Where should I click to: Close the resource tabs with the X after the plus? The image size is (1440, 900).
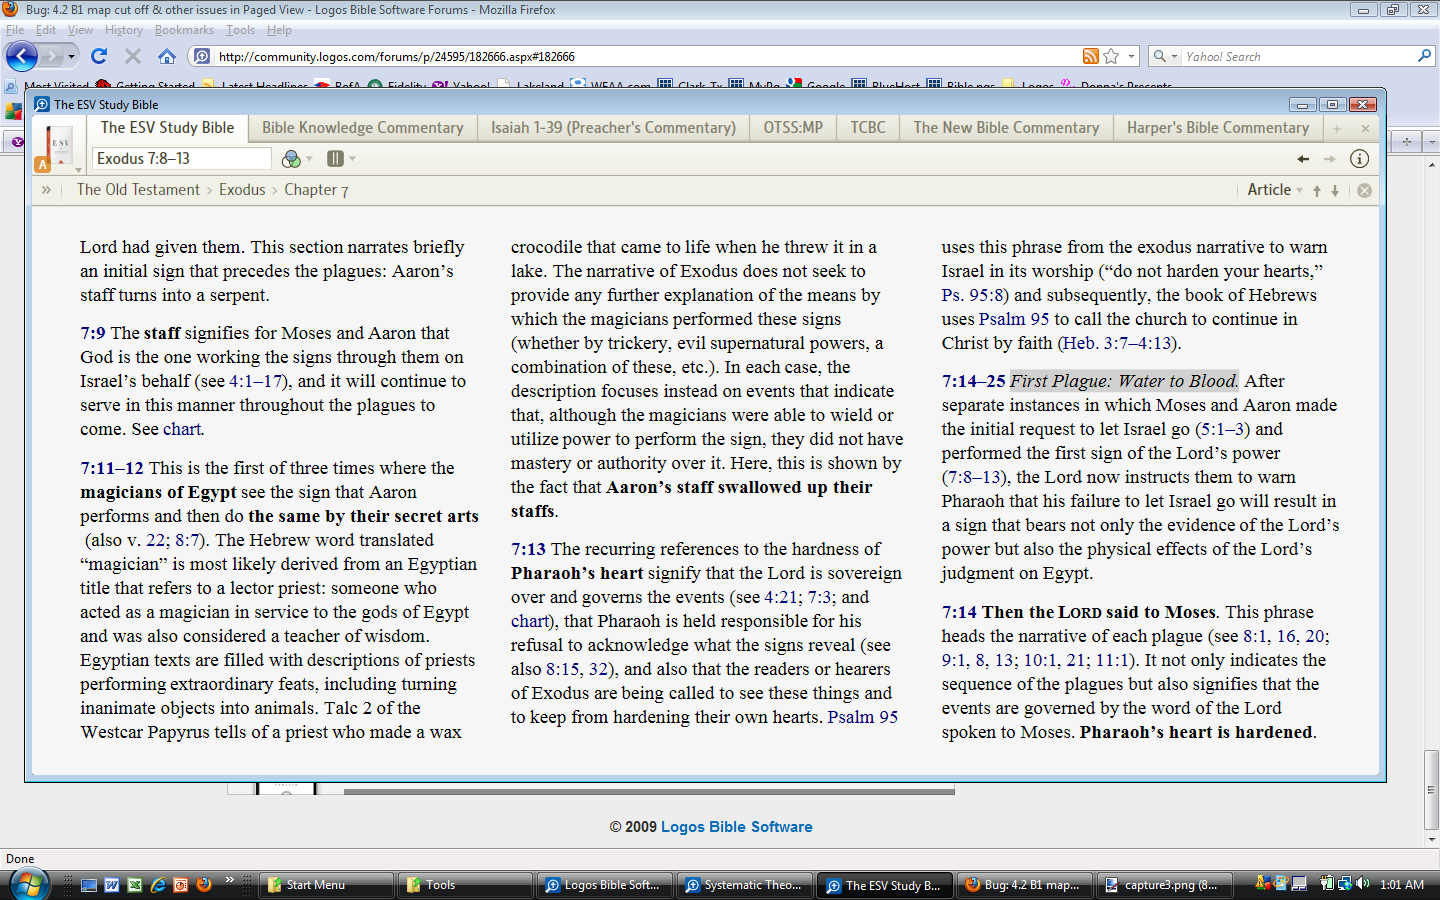click(1365, 128)
